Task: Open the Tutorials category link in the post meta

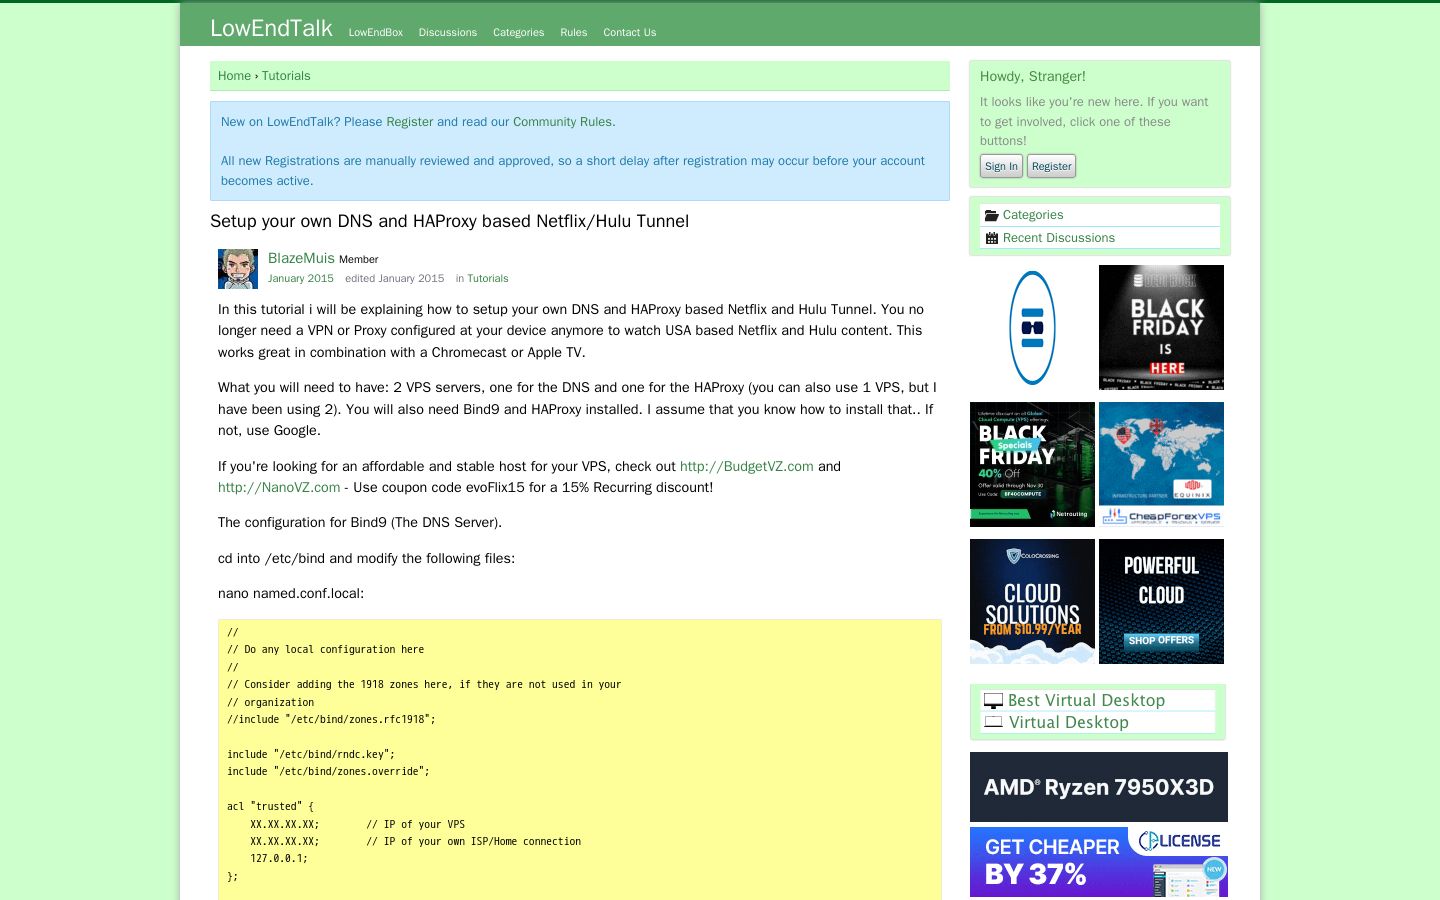Action: pos(488,279)
